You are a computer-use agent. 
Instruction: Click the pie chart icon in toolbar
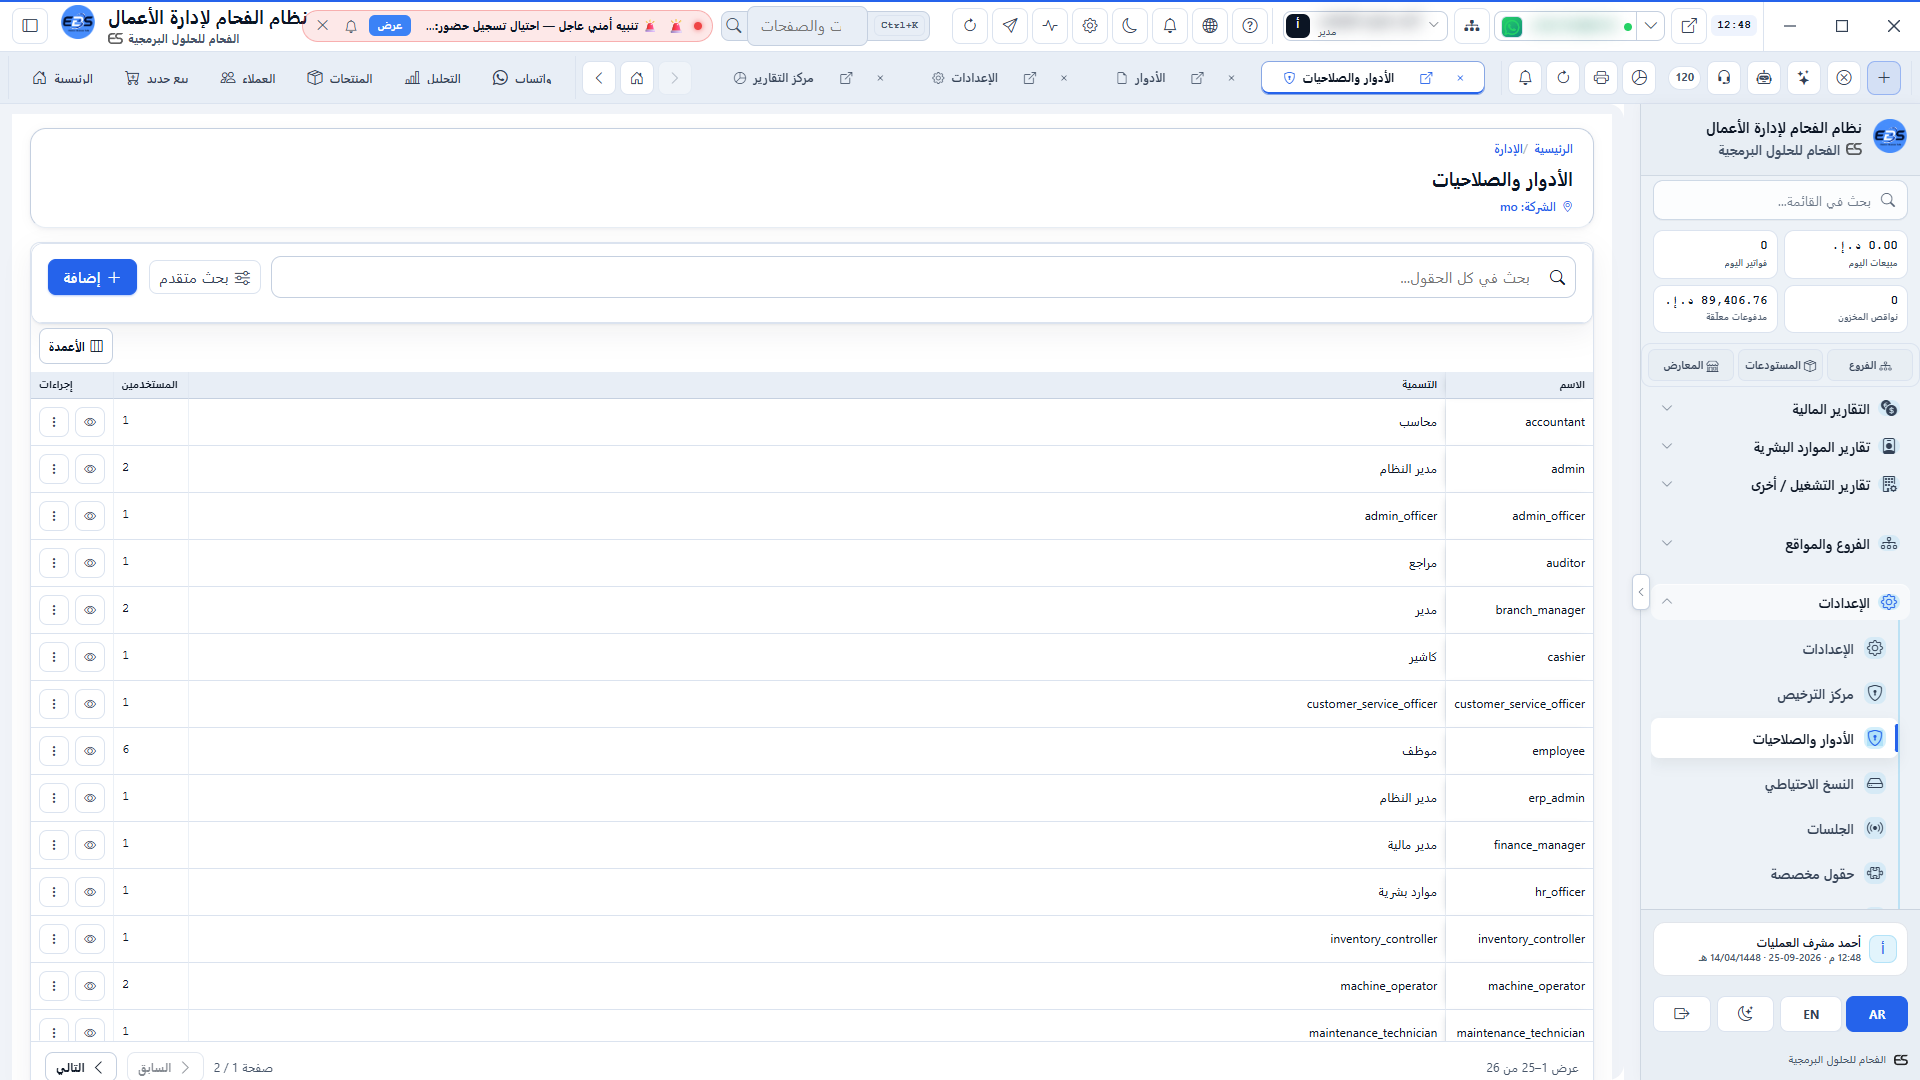pyautogui.click(x=1639, y=78)
